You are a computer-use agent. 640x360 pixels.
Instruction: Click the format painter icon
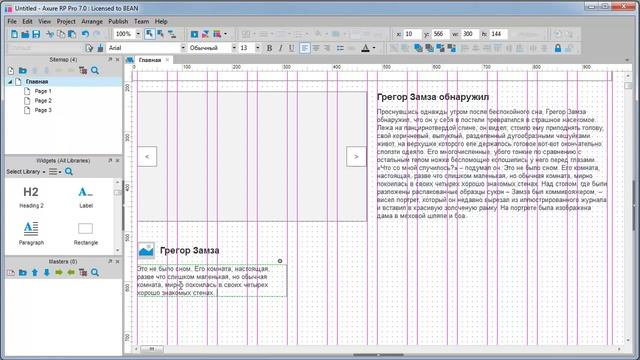[x=89, y=48]
